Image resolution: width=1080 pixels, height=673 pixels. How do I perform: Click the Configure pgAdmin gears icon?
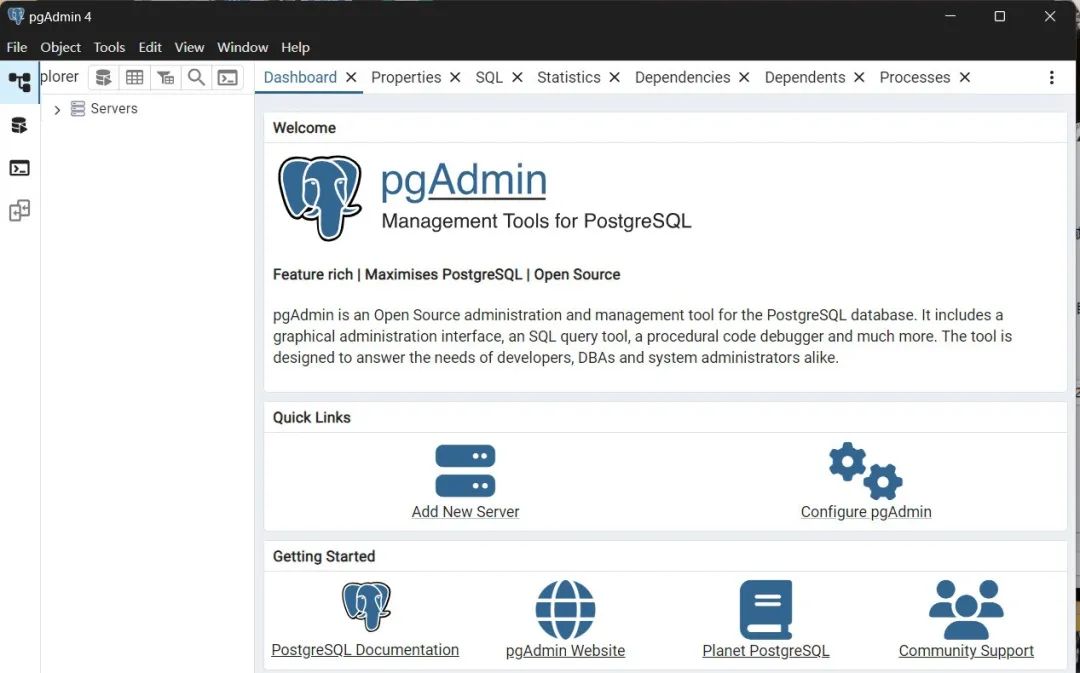pos(866,471)
